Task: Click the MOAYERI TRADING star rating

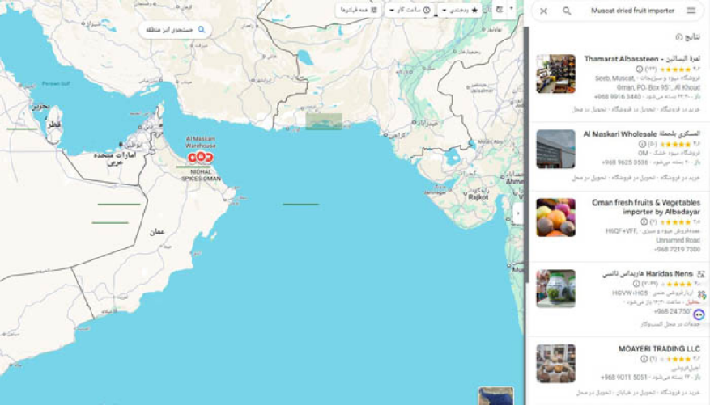Action: 675,359
